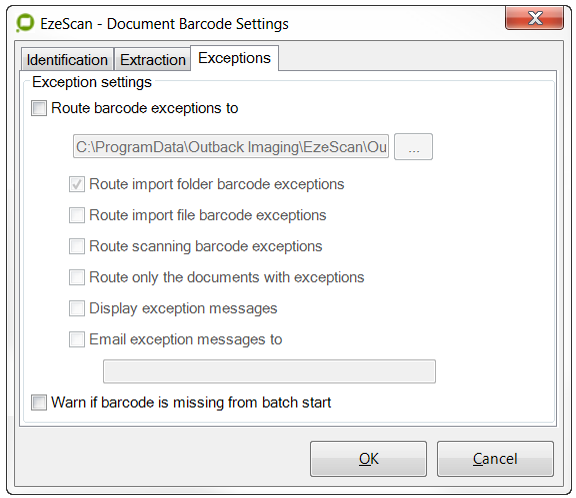Switch to the Identification tab

tap(67, 59)
